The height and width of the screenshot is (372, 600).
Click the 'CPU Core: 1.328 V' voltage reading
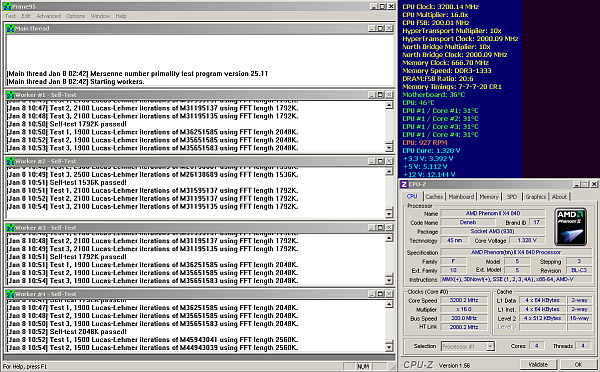pos(431,150)
